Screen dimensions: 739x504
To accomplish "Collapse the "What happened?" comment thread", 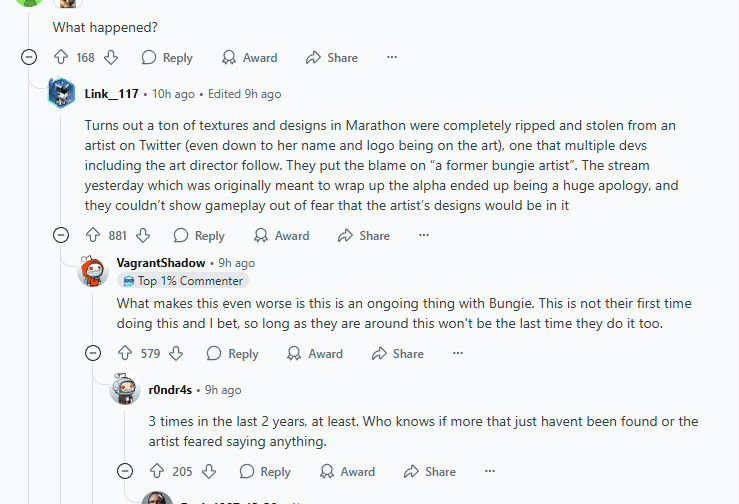I will pos(28,58).
